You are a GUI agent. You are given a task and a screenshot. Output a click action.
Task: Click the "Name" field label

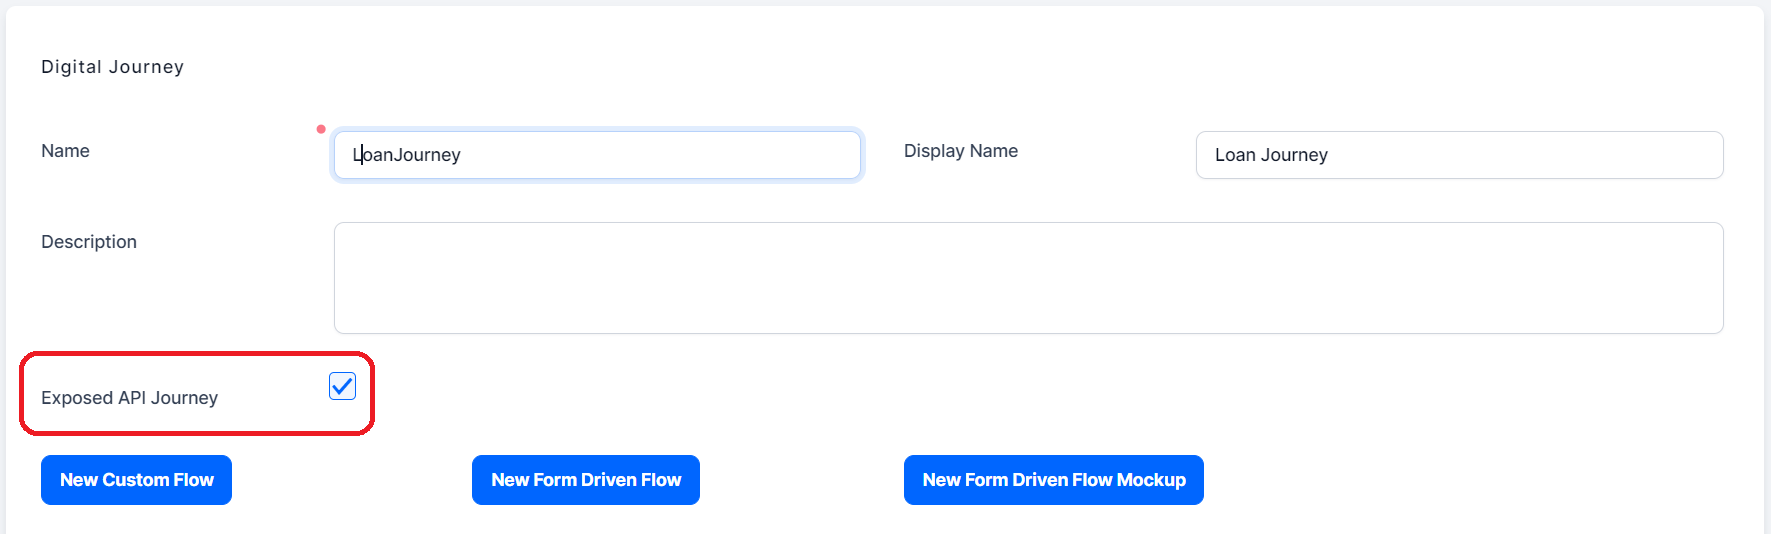pos(65,151)
